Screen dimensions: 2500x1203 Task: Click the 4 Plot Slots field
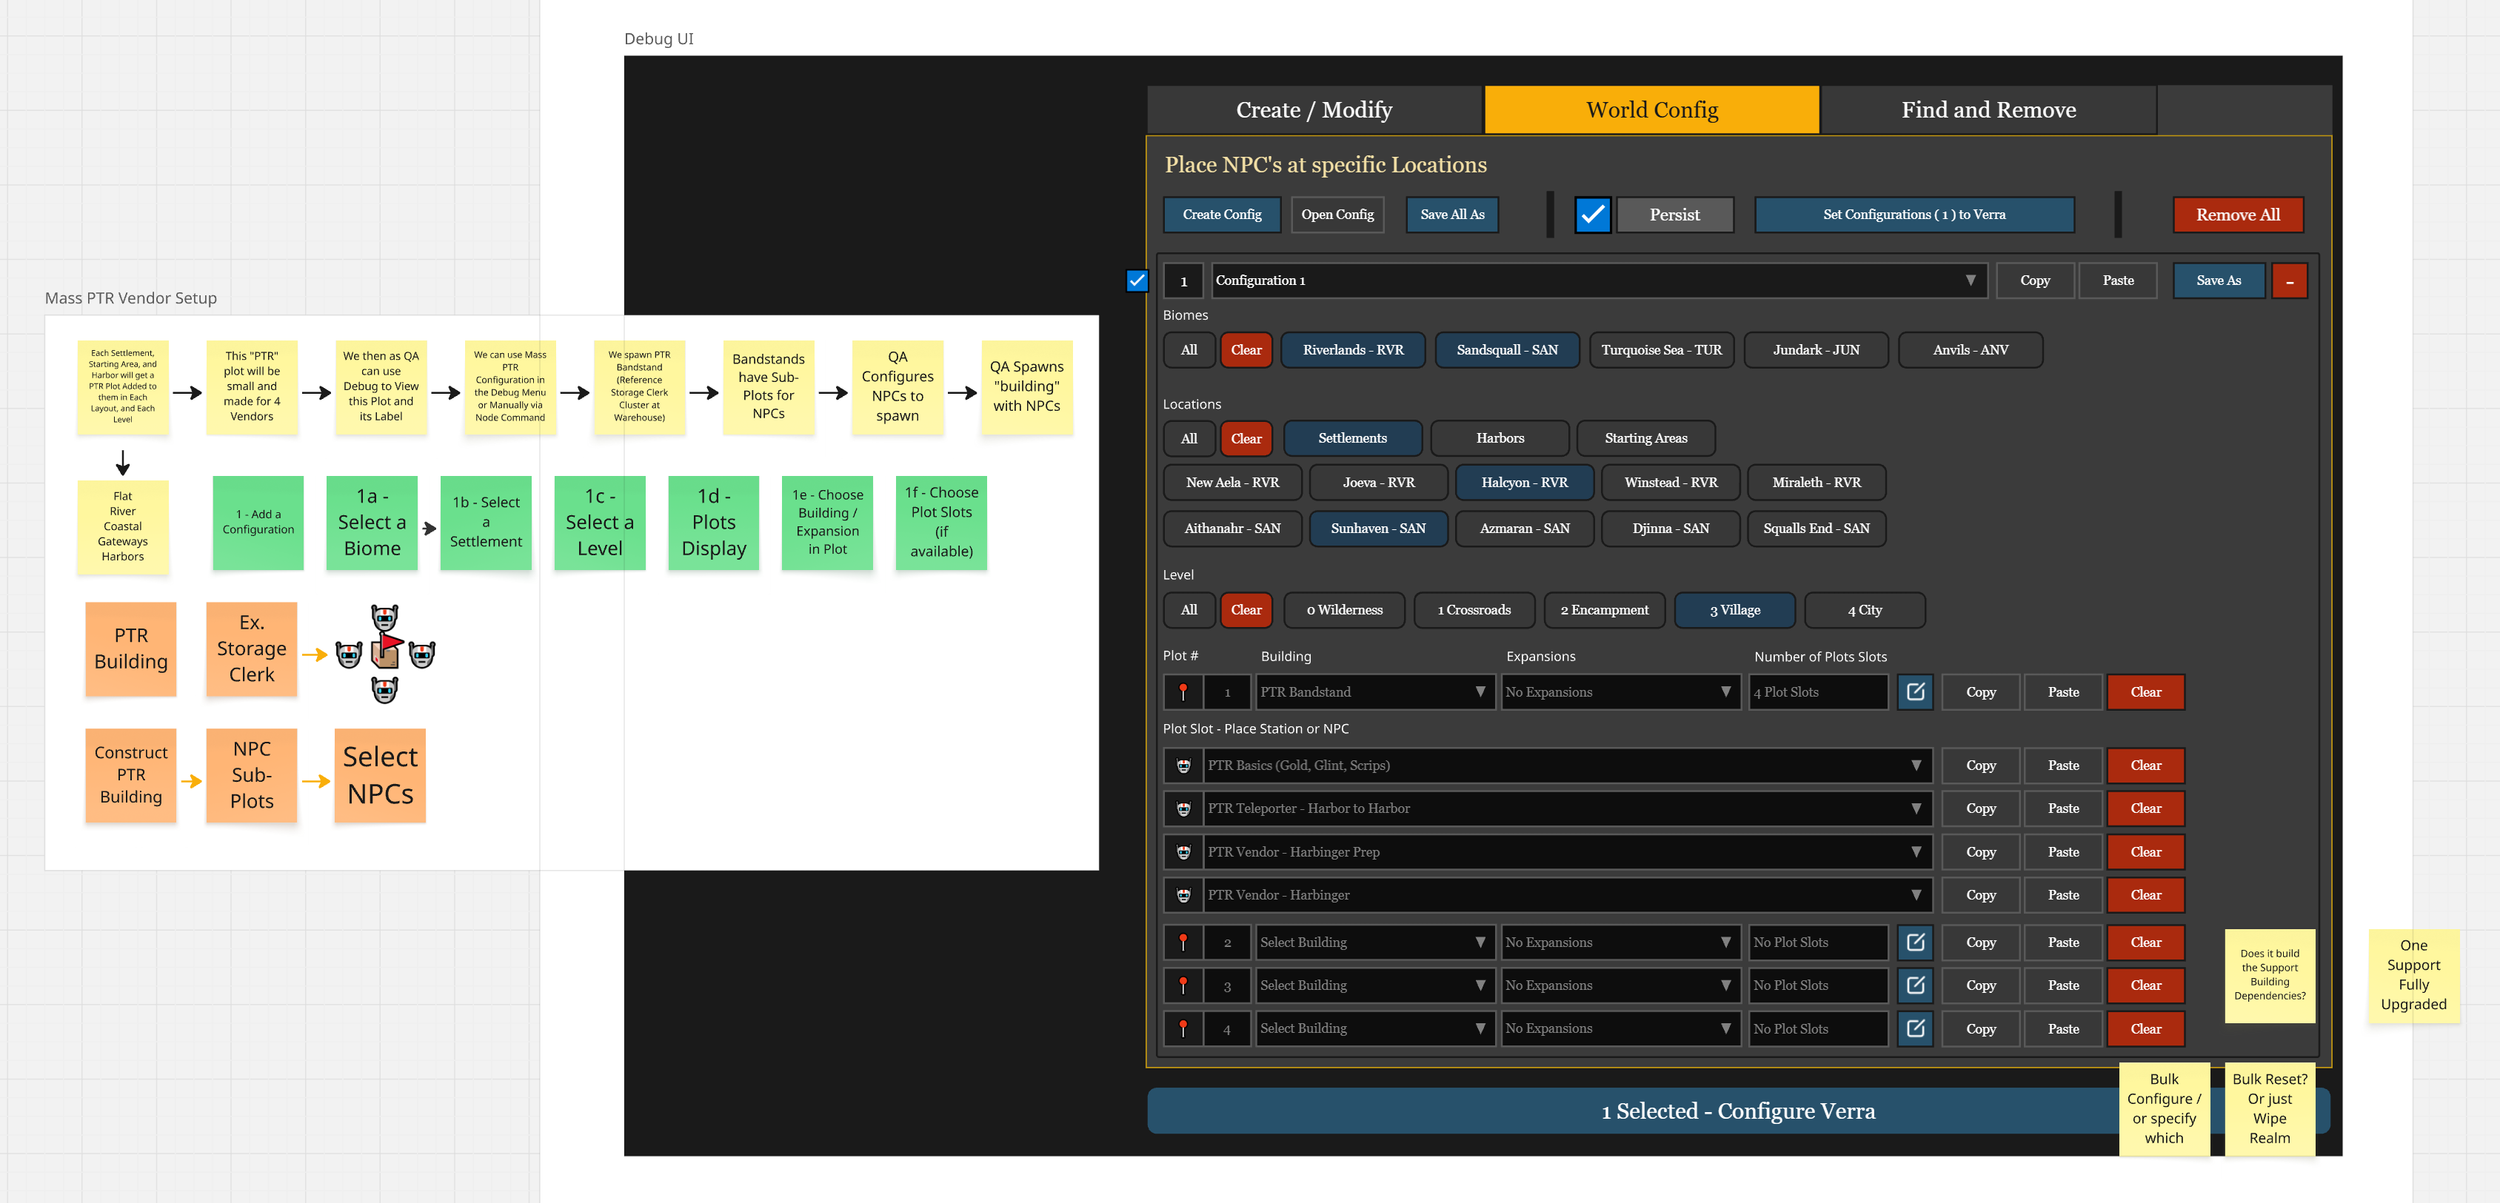click(x=1817, y=692)
